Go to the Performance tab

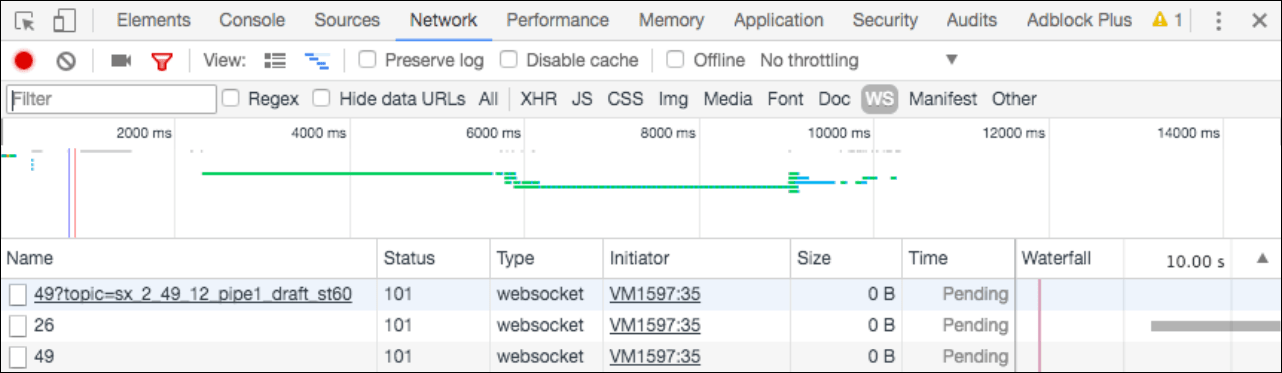(557, 20)
